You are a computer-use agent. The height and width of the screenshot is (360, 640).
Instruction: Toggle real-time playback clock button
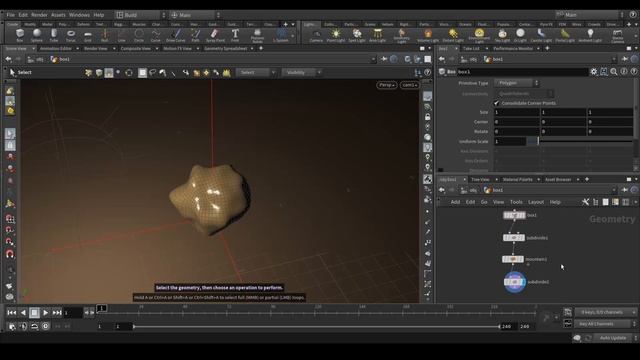click(46, 326)
